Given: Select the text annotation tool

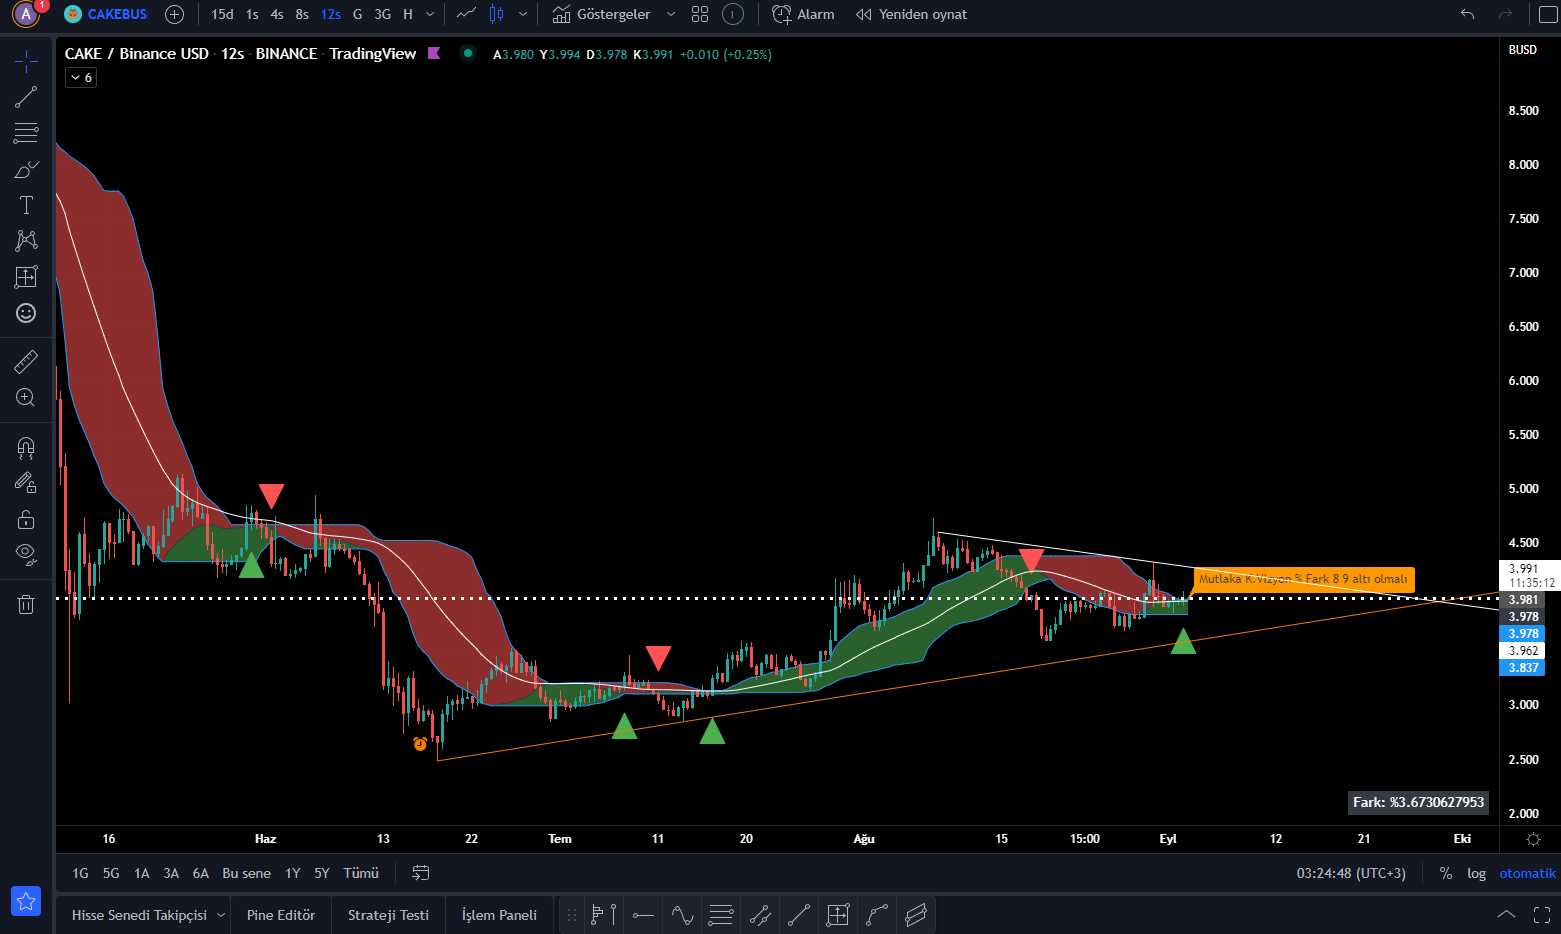Looking at the screenshot, I should (26, 205).
